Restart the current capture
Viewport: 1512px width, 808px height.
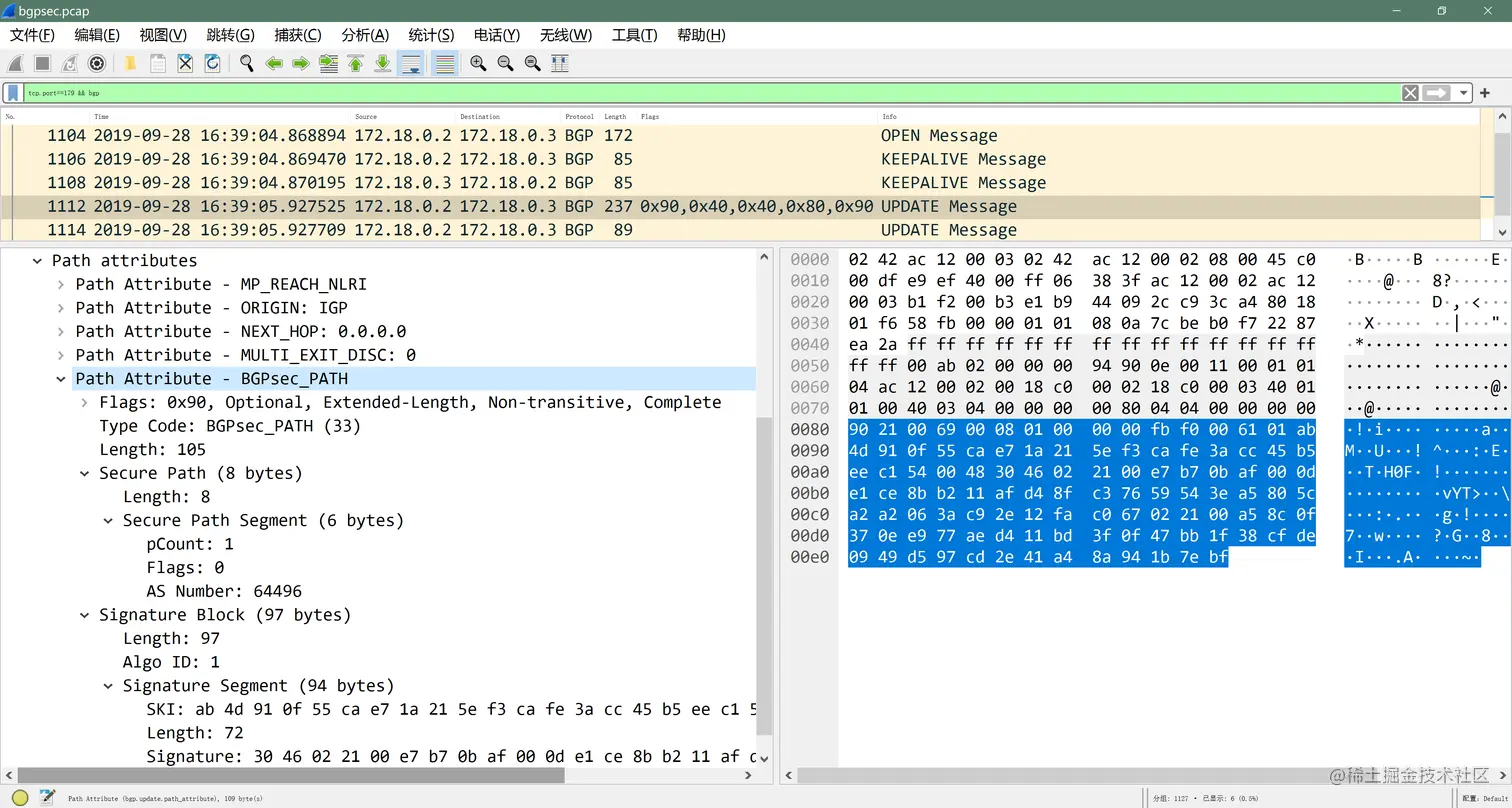(69, 63)
